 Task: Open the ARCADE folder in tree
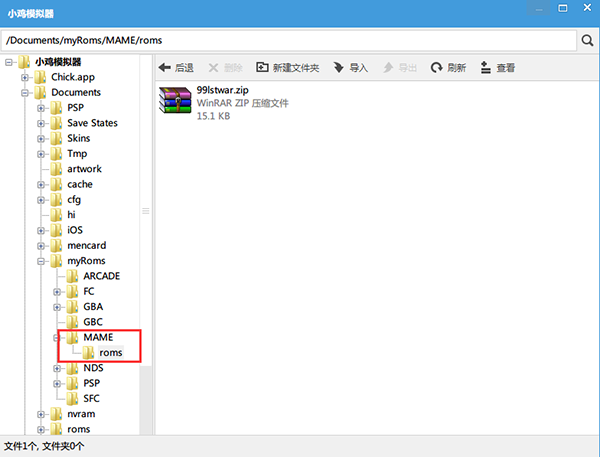101,276
